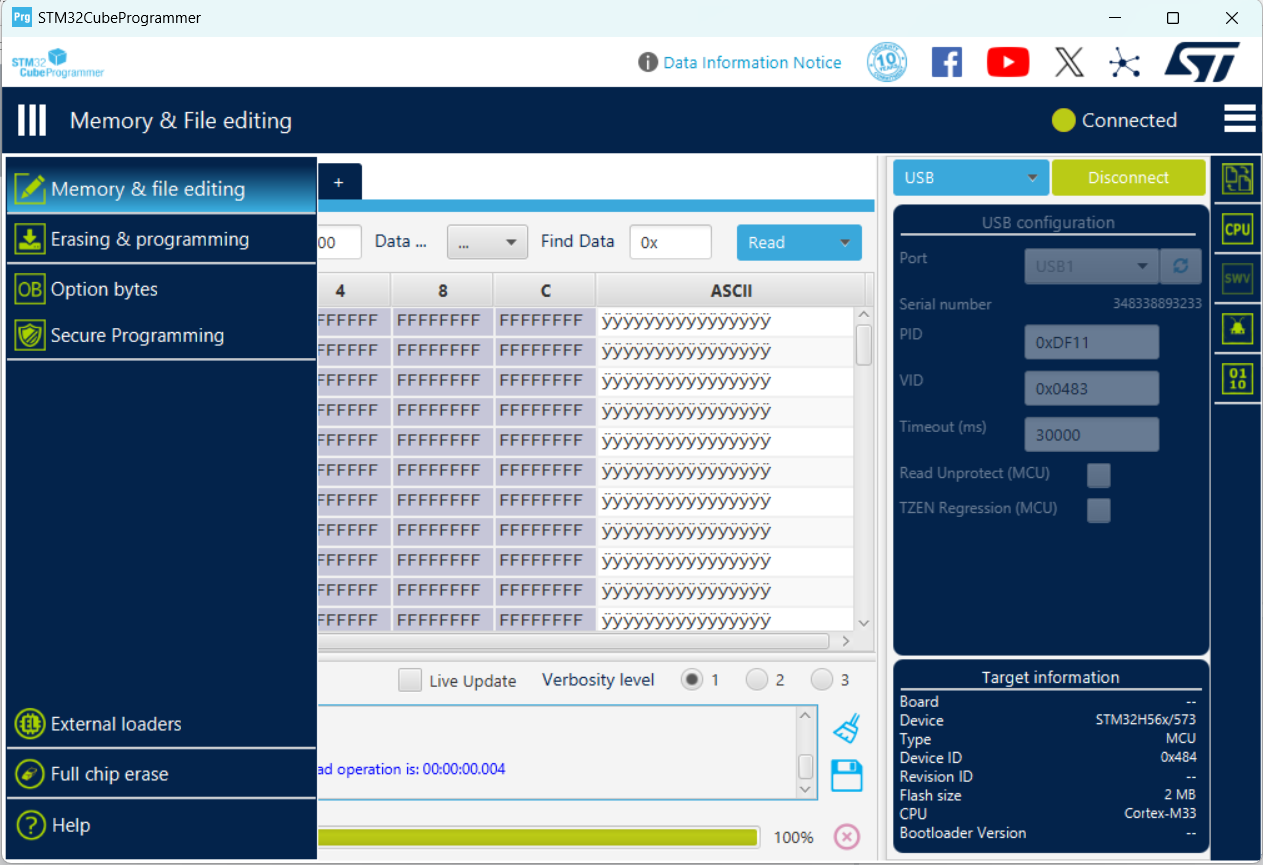Screen dimensions: 1263x865
Task: Select verbosity level 2 radio button
Action: click(757, 680)
